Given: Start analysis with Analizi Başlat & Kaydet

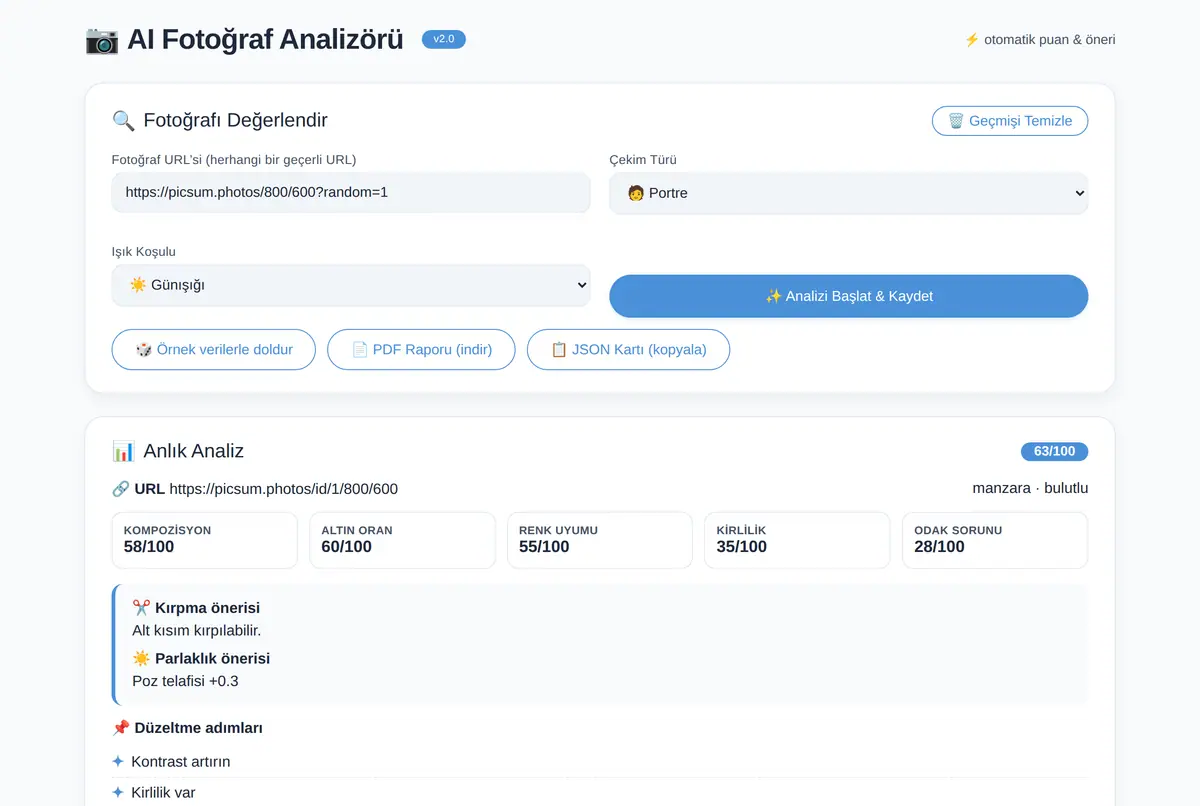Looking at the screenshot, I should 849,296.
